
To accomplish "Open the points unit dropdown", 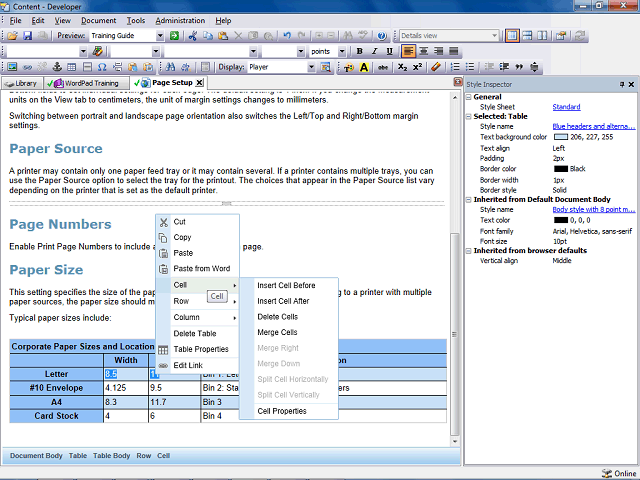I will pyautogui.click(x=342, y=51).
